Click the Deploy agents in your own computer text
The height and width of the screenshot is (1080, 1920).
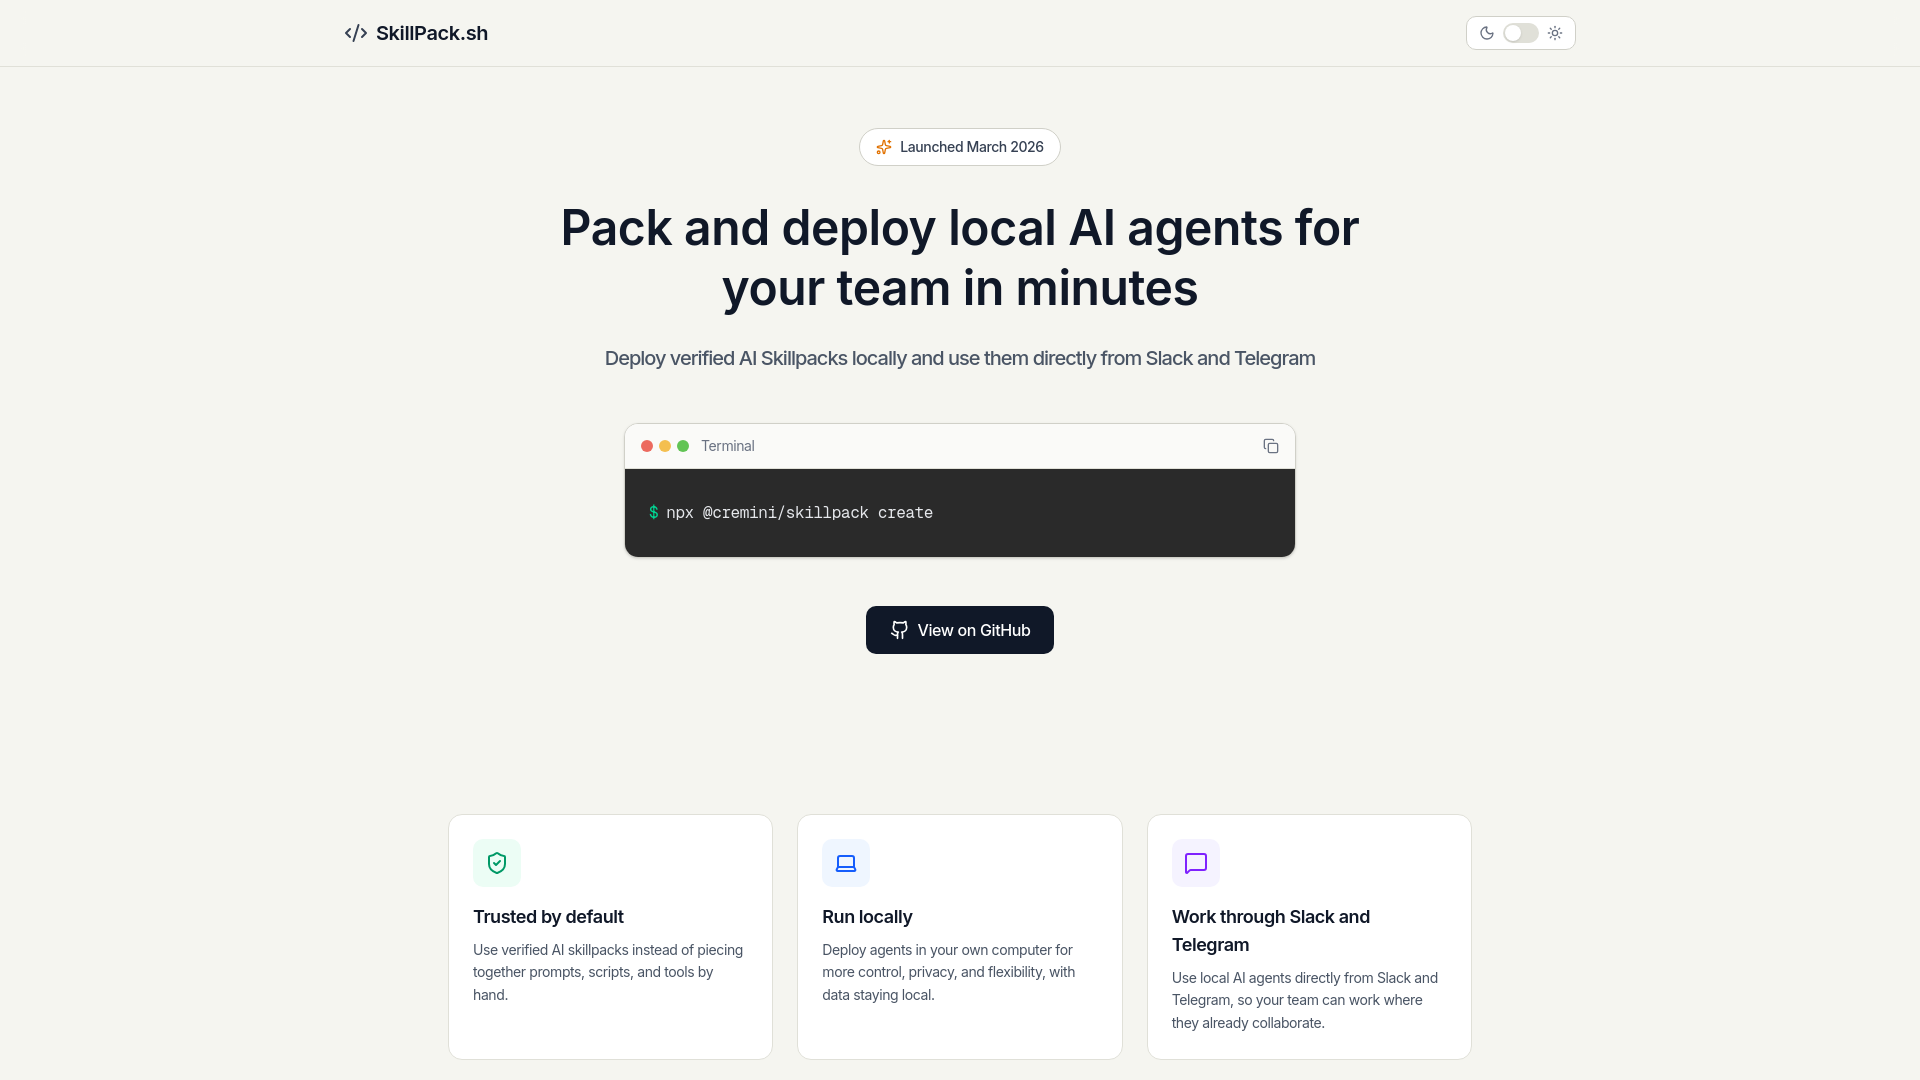pyautogui.click(x=949, y=972)
